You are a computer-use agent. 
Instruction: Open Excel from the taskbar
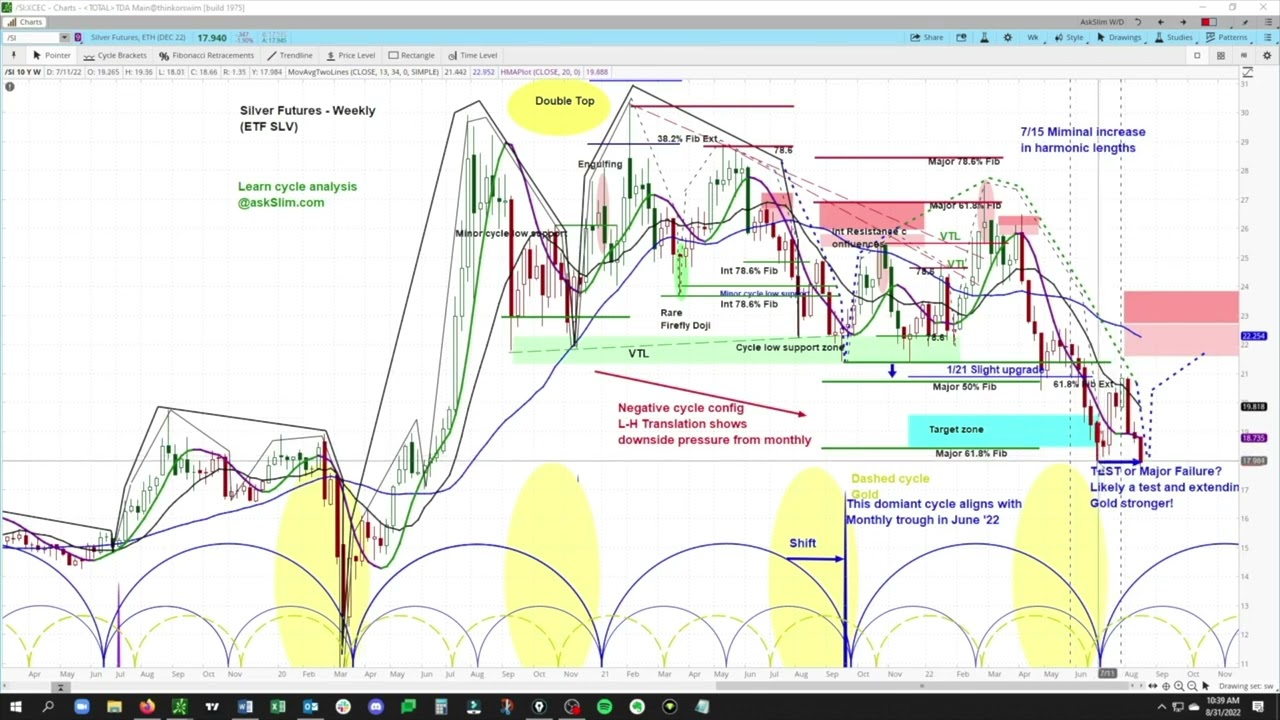click(278, 708)
